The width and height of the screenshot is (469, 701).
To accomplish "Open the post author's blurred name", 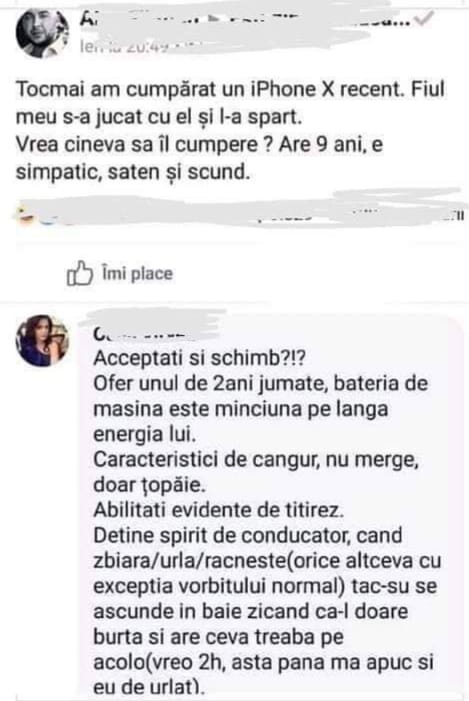I will pos(244,20).
